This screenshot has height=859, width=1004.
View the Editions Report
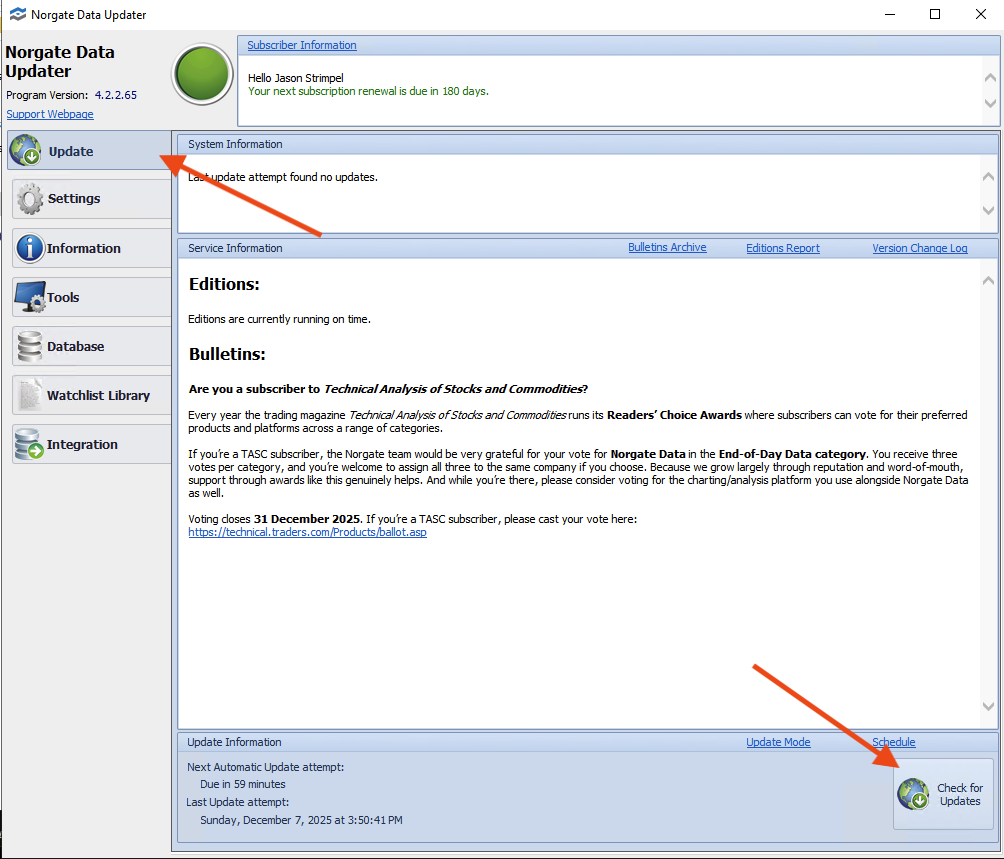[x=782, y=247]
